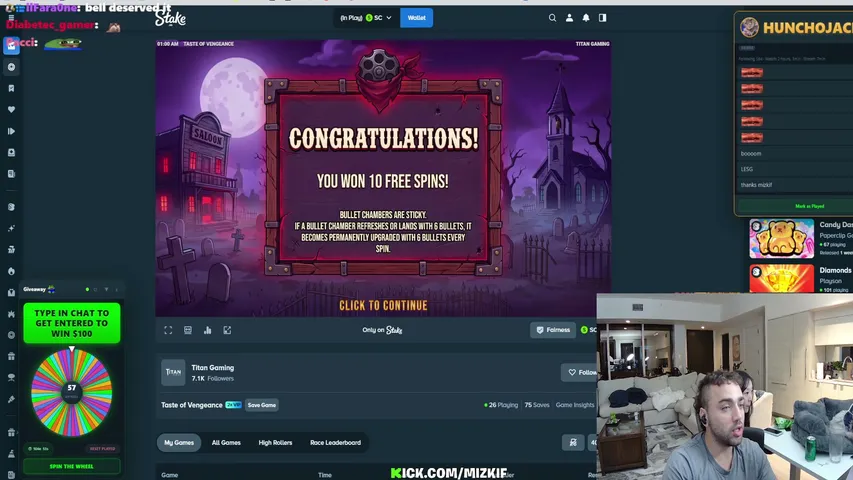This screenshot has height=480, width=853.
Task: Spin the giveaway wheel
Action: (x=72, y=466)
